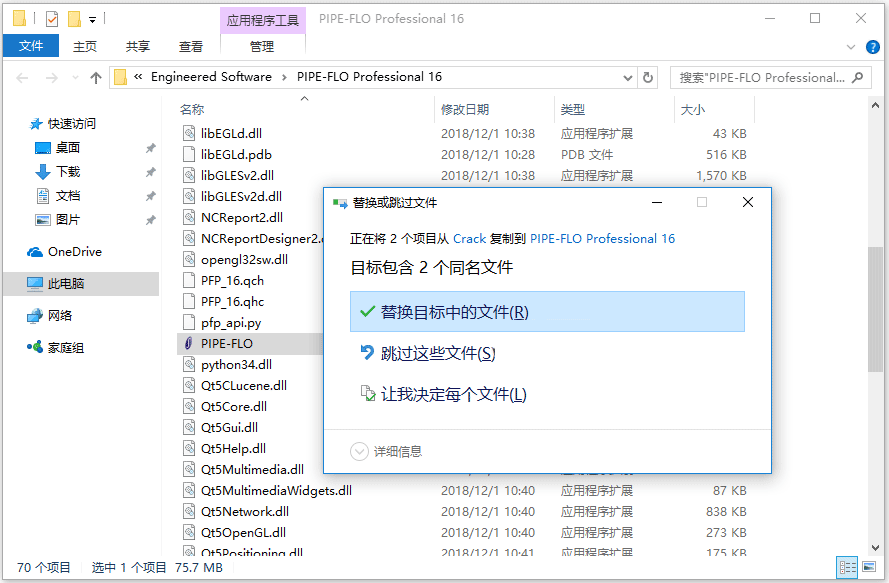The width and height of the screenshot is (889, 583).
Task: Select the python34.dll file
Action: (x=236, y=364)
